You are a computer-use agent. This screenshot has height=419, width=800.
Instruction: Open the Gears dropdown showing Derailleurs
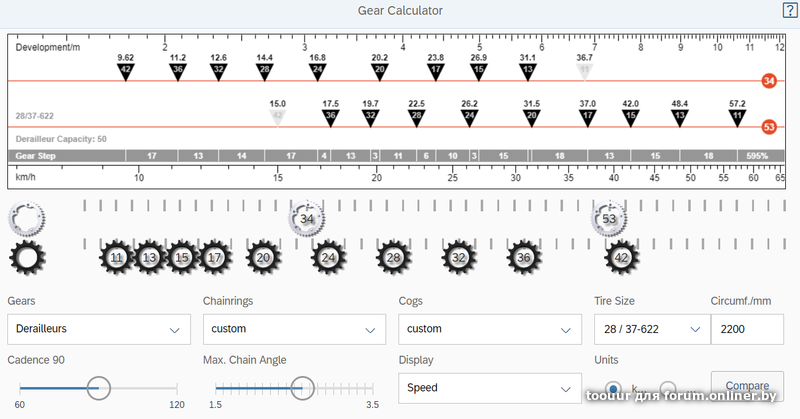tap(98, 328)
